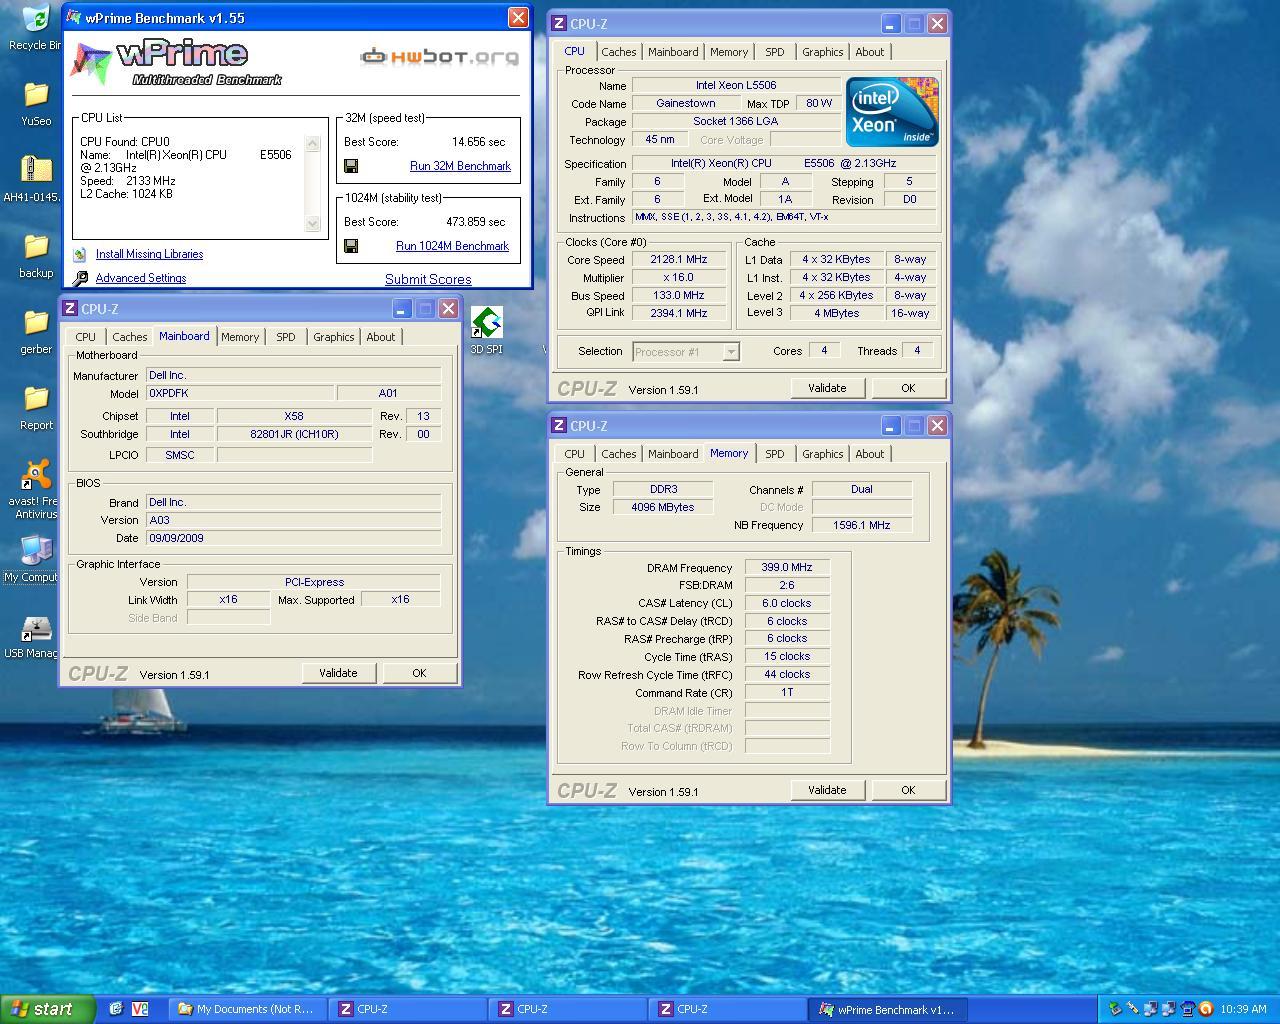Image resolution: width=1280 pixels, height=1024 pixels.
Task: Click the Southbridge value 82801JR (ICH10R)
Action: click(294, 435)
